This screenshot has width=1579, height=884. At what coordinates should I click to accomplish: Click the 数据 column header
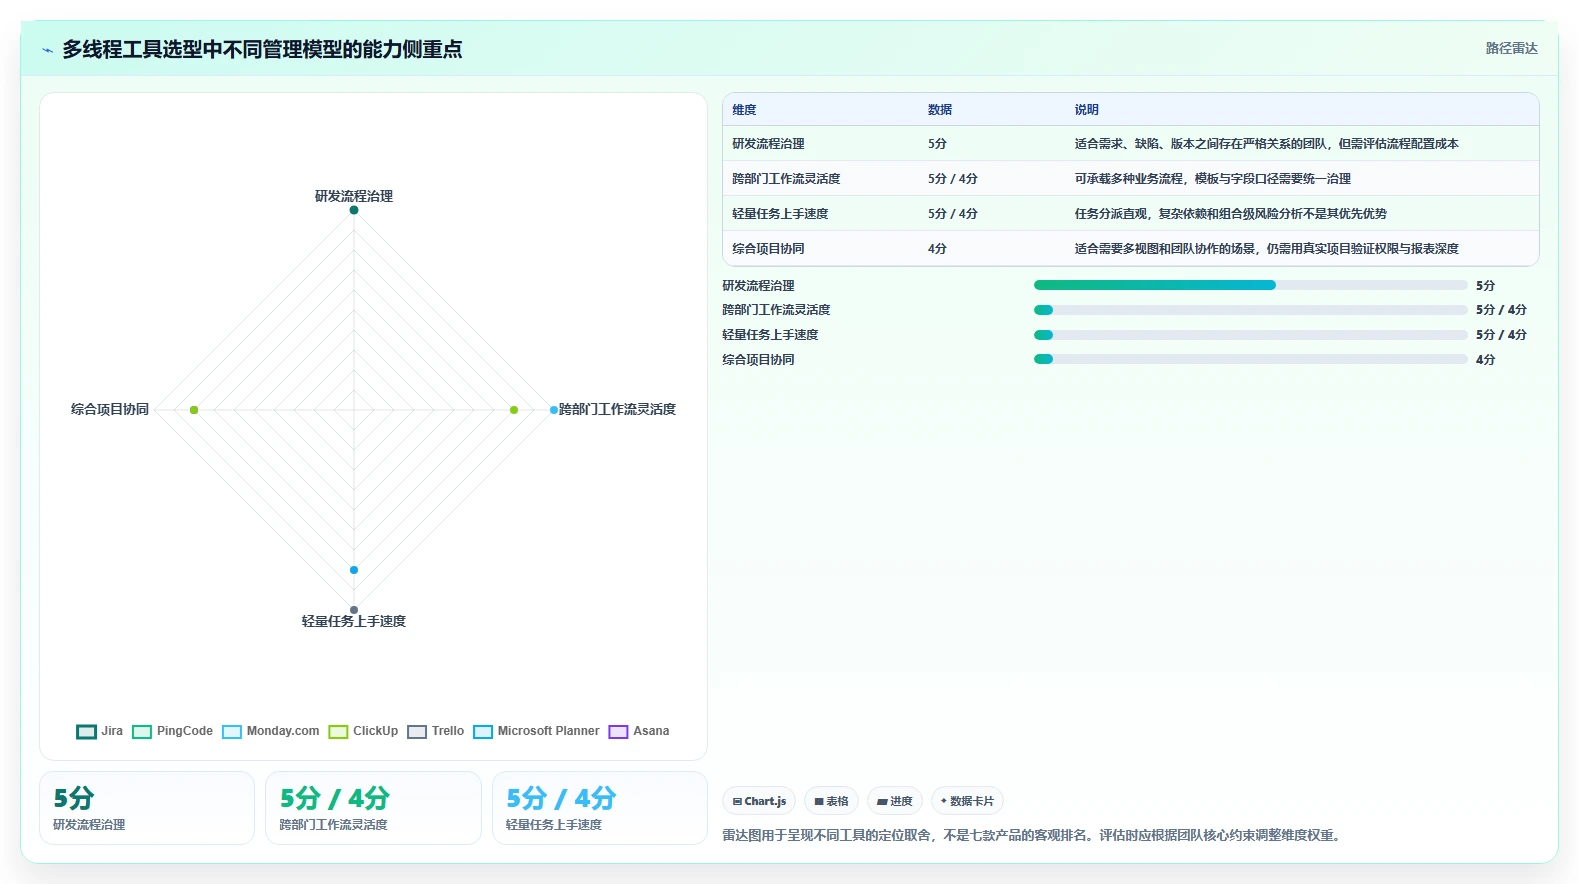coord(940,110)
